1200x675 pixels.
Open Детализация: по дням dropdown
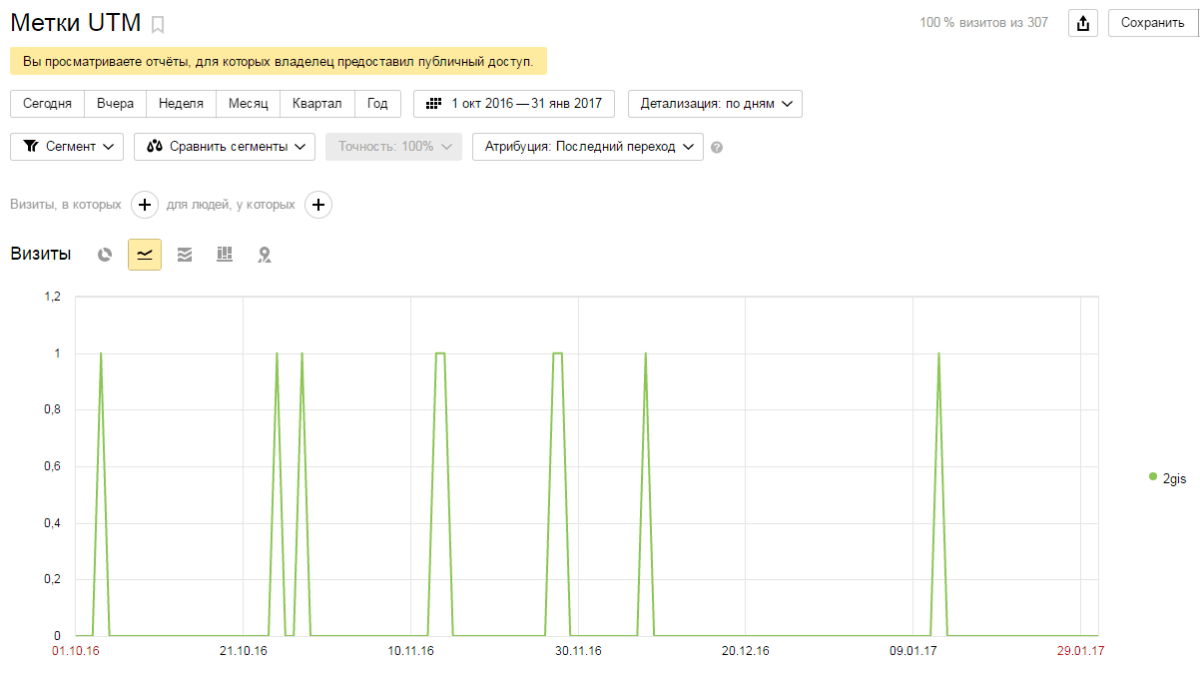715,104
